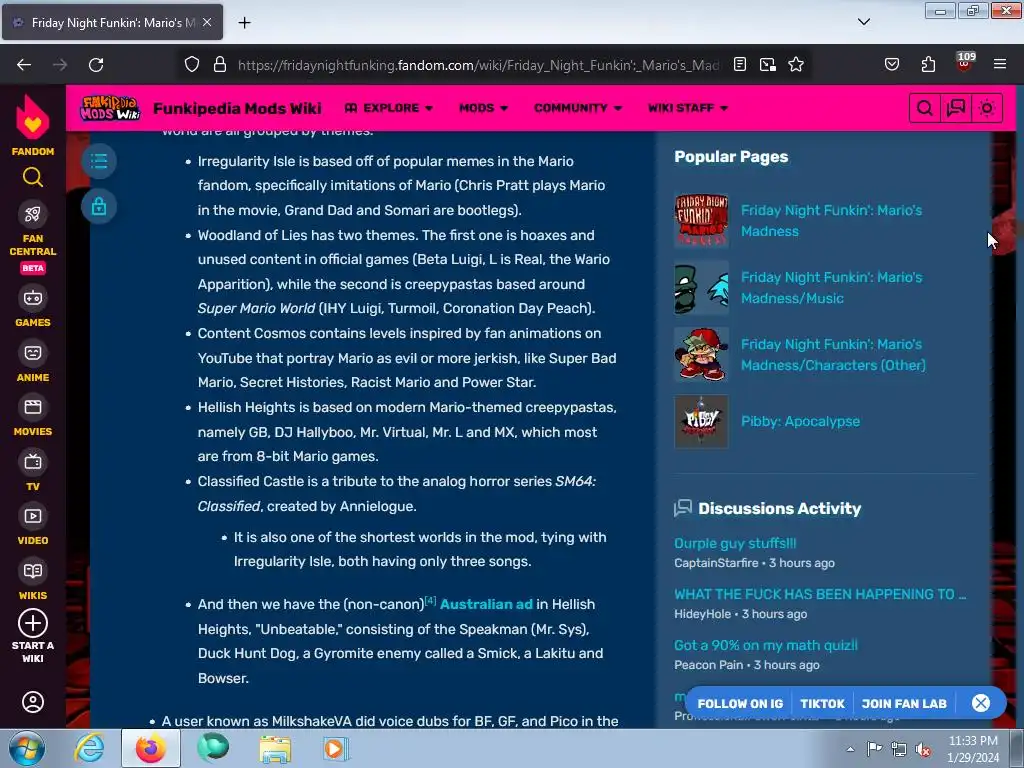Click the browser address bar URL
Viewport: 1024px width, 768px height.
[x=478, y=65]
